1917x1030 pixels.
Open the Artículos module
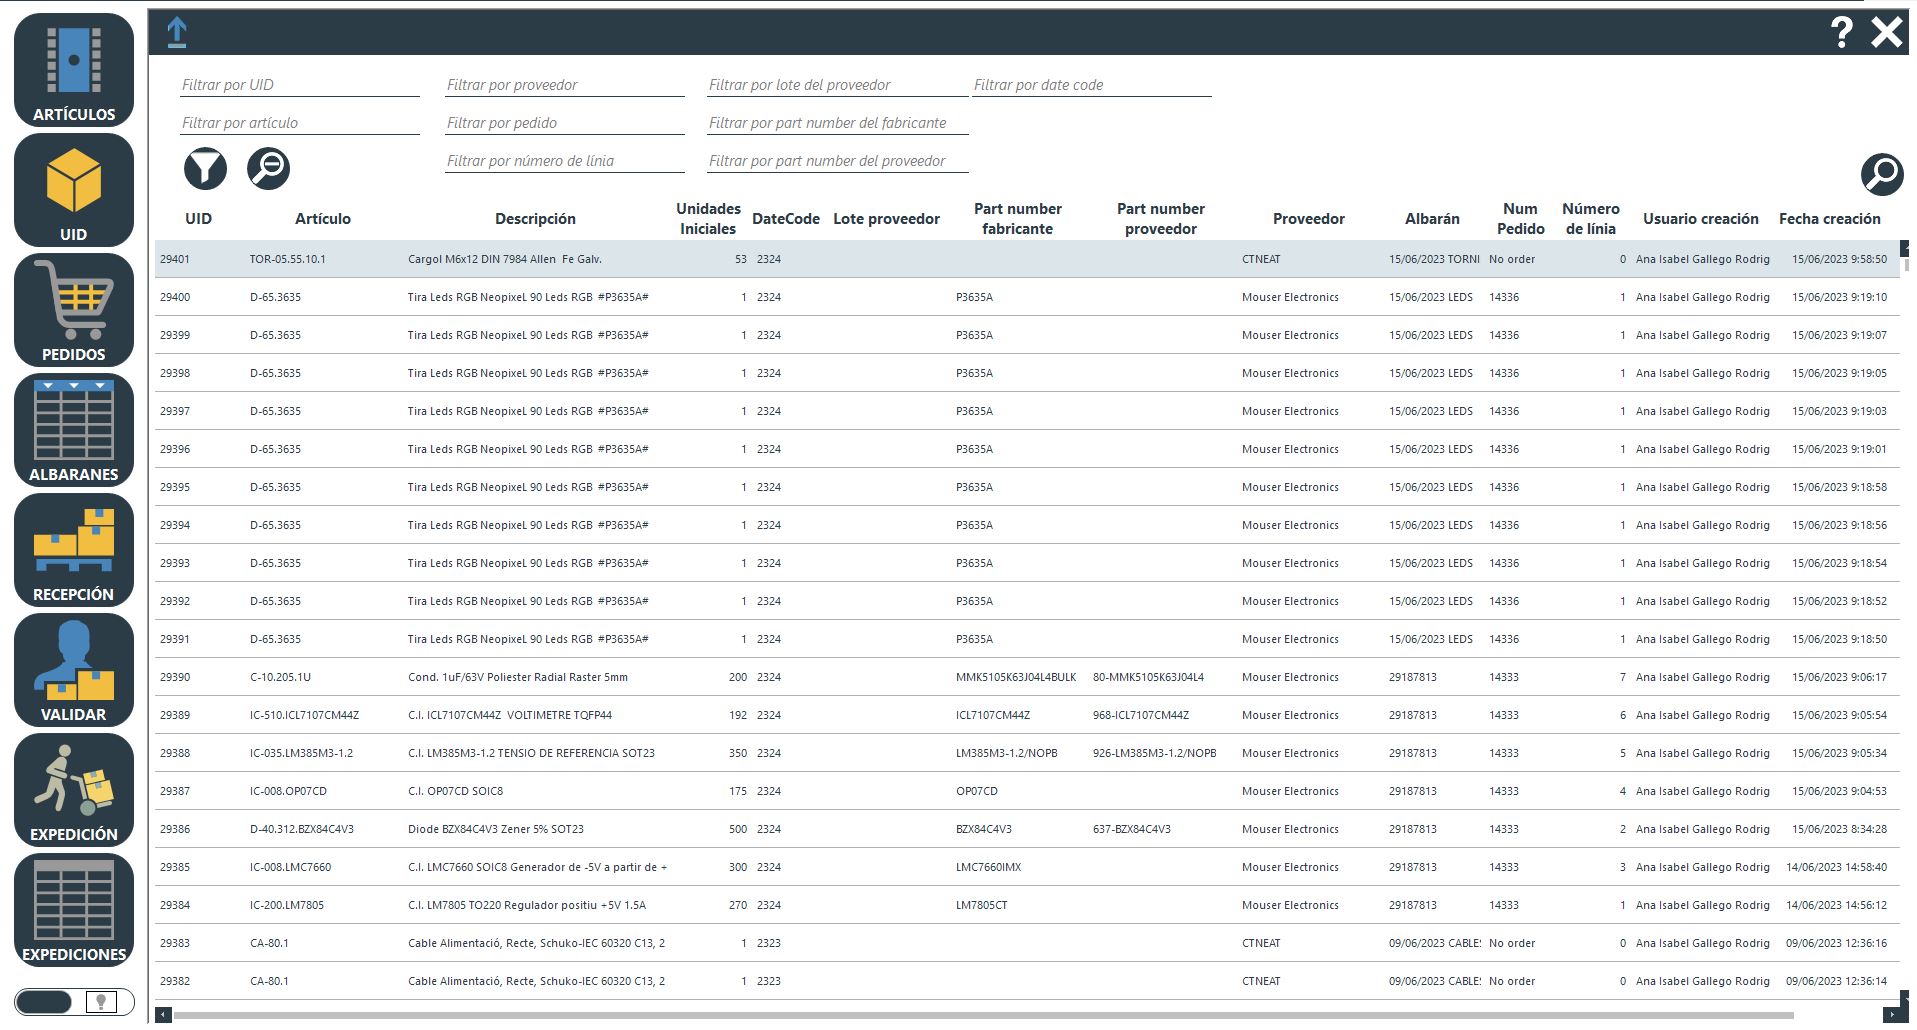click(74, 70)
